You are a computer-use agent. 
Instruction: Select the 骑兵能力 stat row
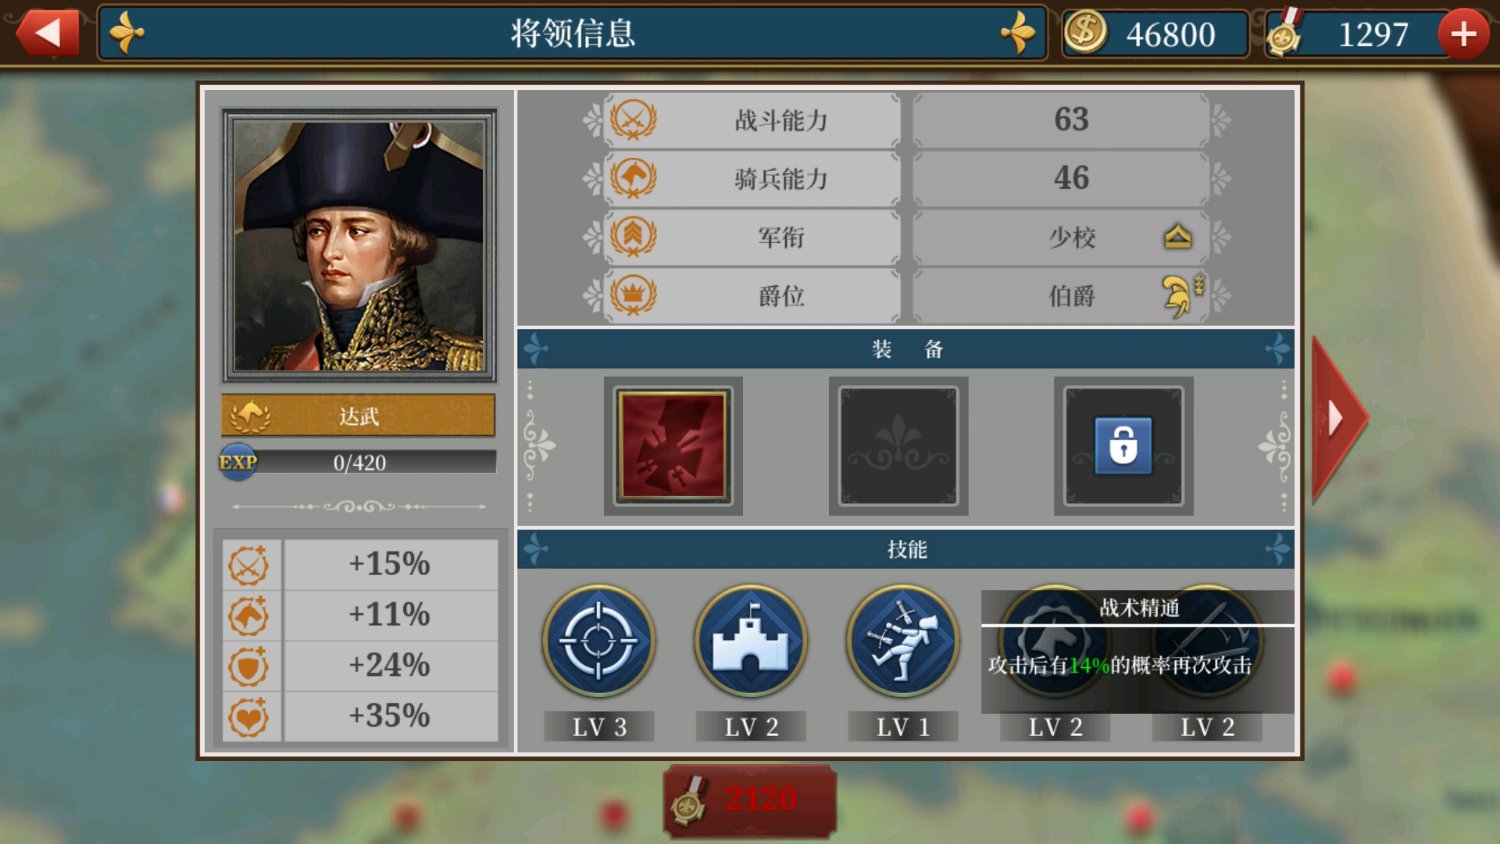pos(908,178)
